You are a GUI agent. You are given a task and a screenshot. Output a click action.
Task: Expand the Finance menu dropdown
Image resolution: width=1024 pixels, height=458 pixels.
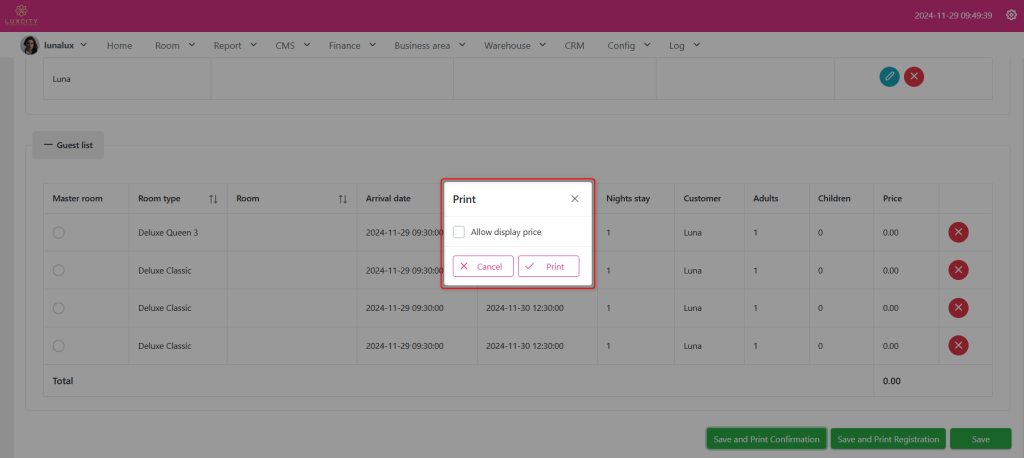[x=351, y=45]
